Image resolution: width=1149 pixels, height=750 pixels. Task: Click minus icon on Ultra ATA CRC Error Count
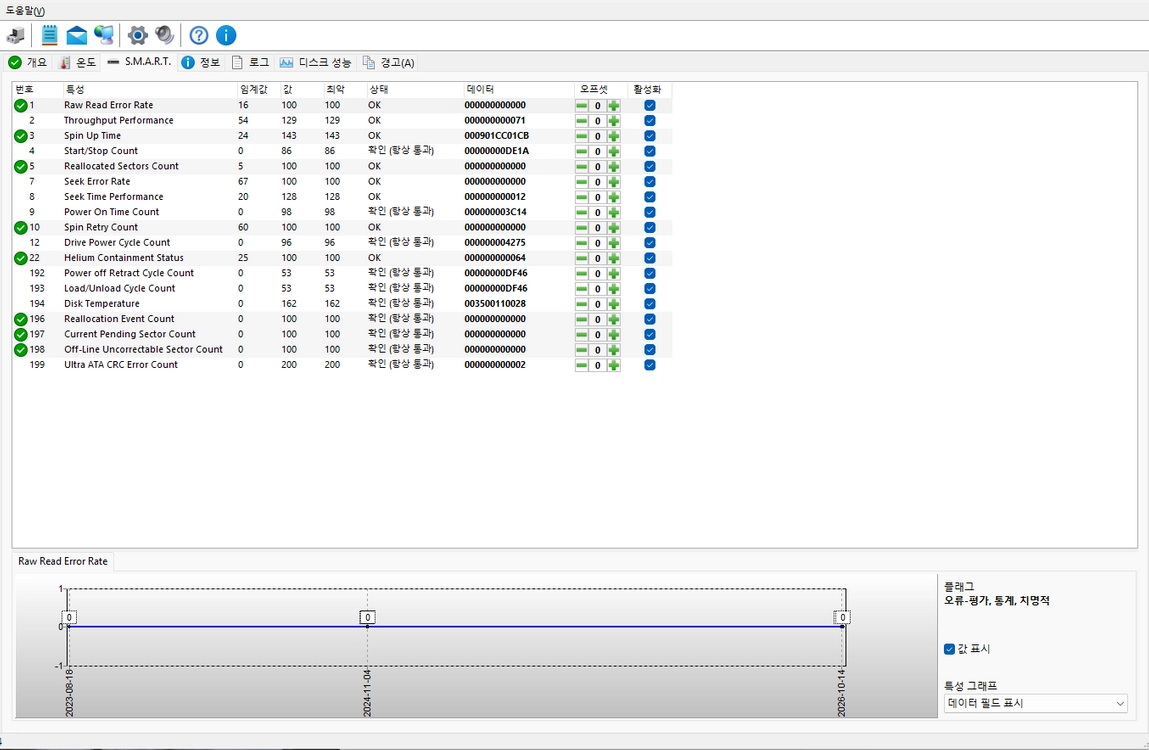point(582,365)
